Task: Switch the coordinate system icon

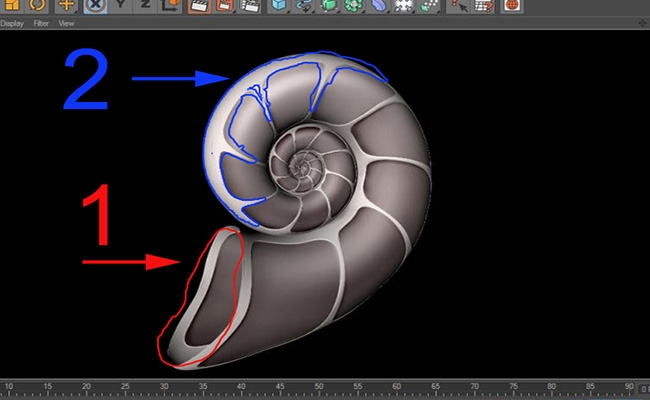Action: point(170,6)
